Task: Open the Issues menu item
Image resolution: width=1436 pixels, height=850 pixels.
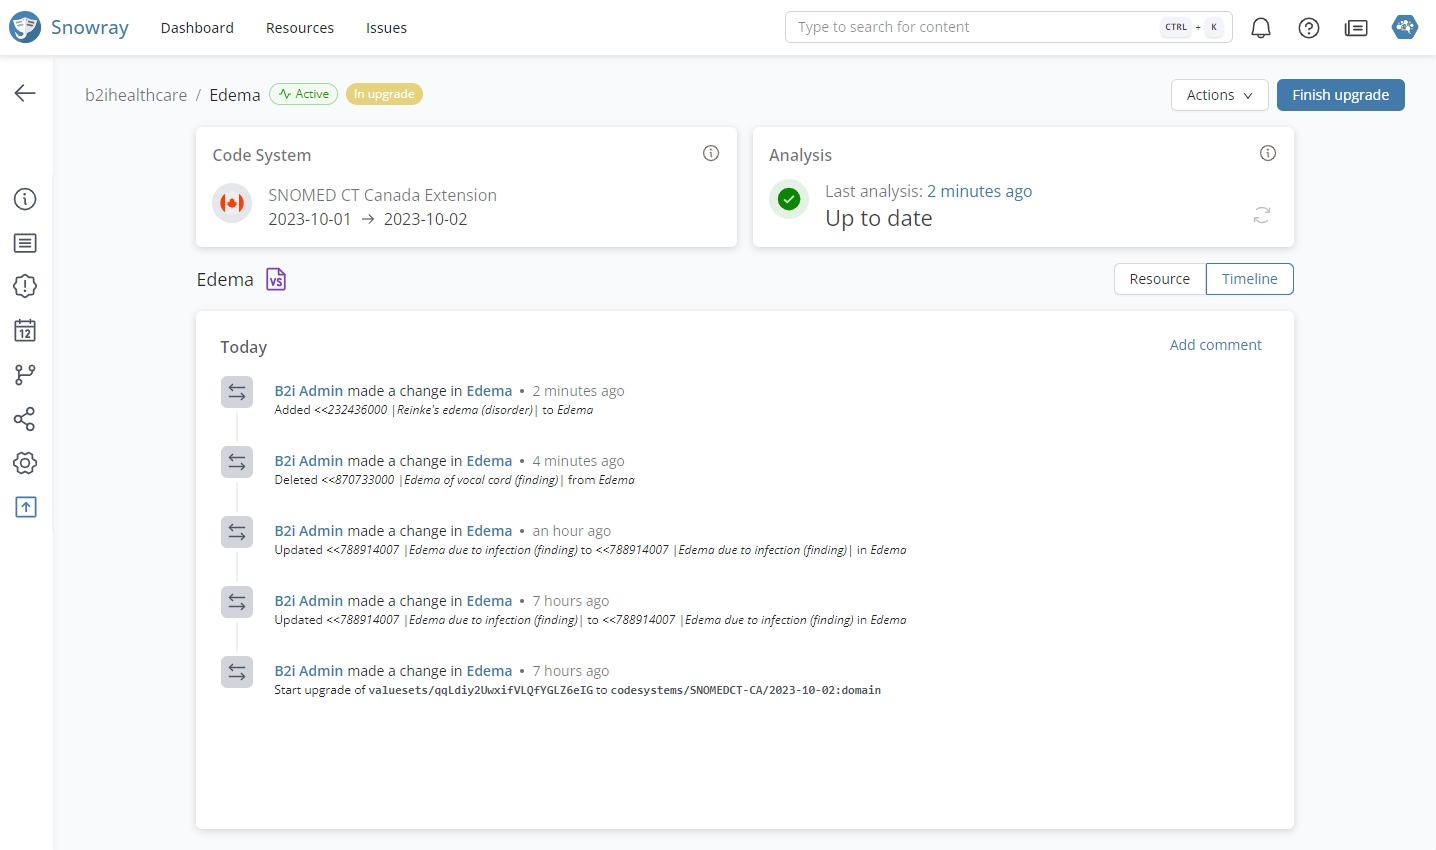Action: click(386, 28)
